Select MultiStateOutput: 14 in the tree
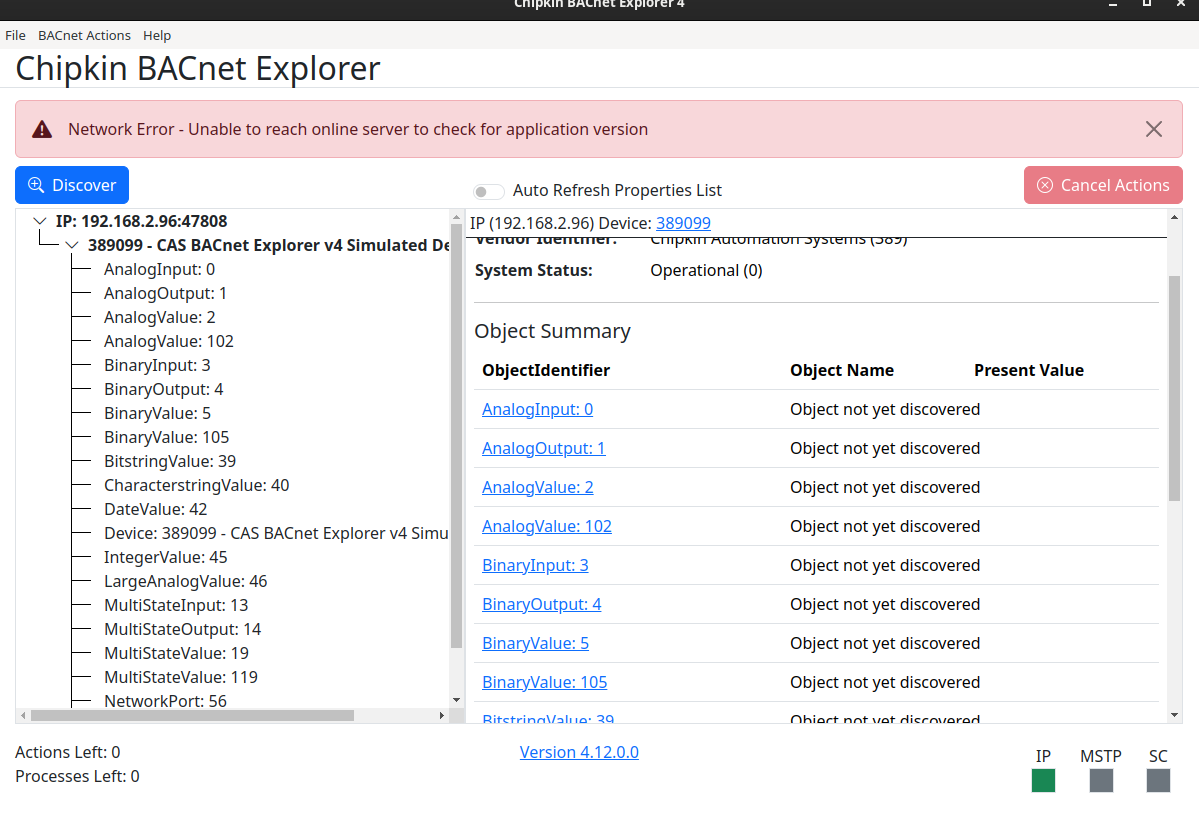This screenshot has width=1199, height=820. [182, 629]
